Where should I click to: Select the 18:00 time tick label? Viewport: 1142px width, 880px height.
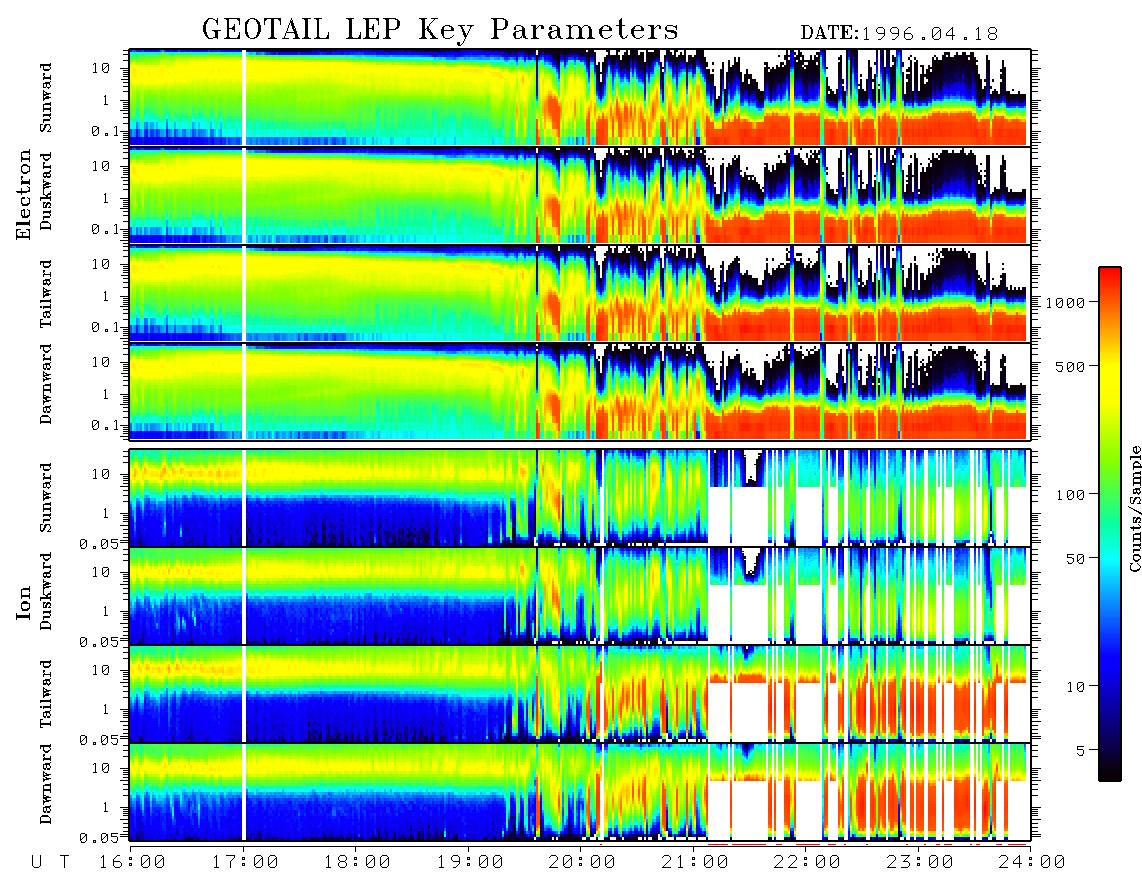pyautogui.click(x=357, y=863)
